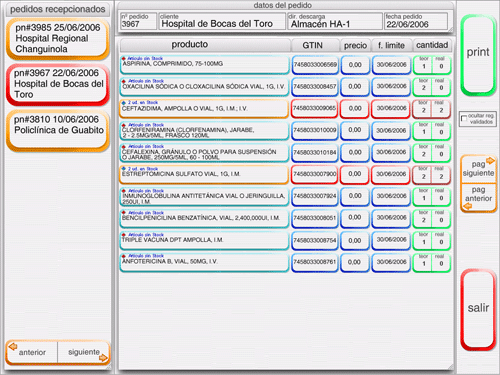Click siguiente in the orders list
This screenshot has height=375, width=500.
click(x=84, y=352)
